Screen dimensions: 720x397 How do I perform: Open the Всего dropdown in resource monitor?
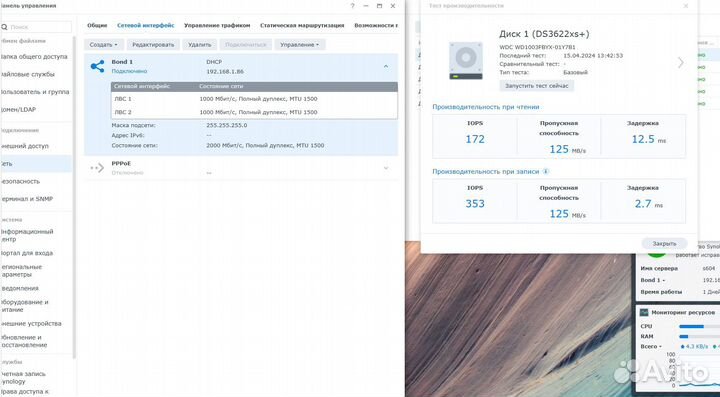(x=652, y=347)
